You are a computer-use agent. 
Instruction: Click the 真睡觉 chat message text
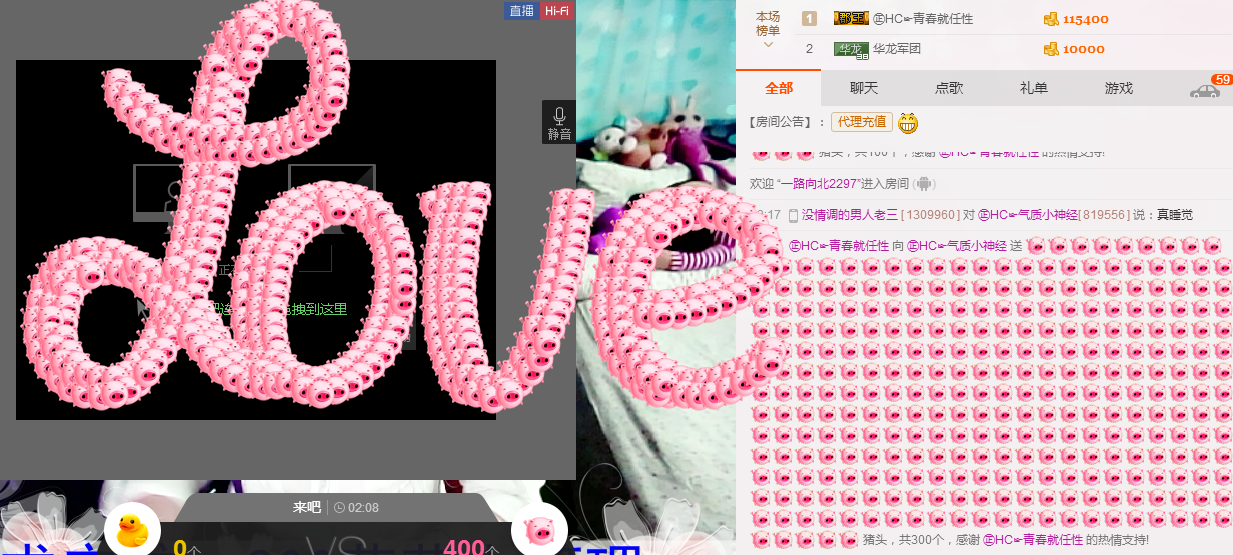(x=1175, y=215)
